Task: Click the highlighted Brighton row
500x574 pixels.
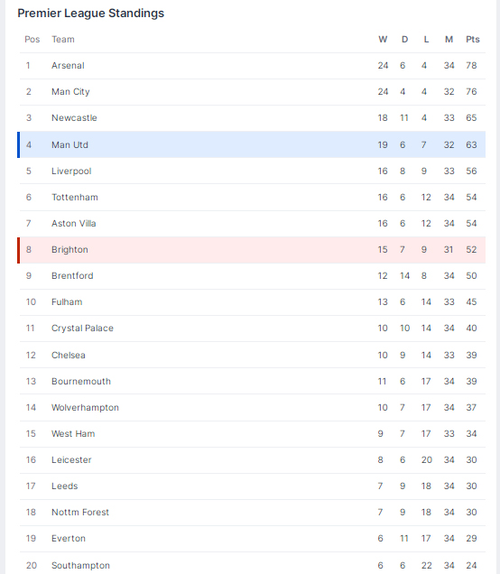Action: click(253, 250)
